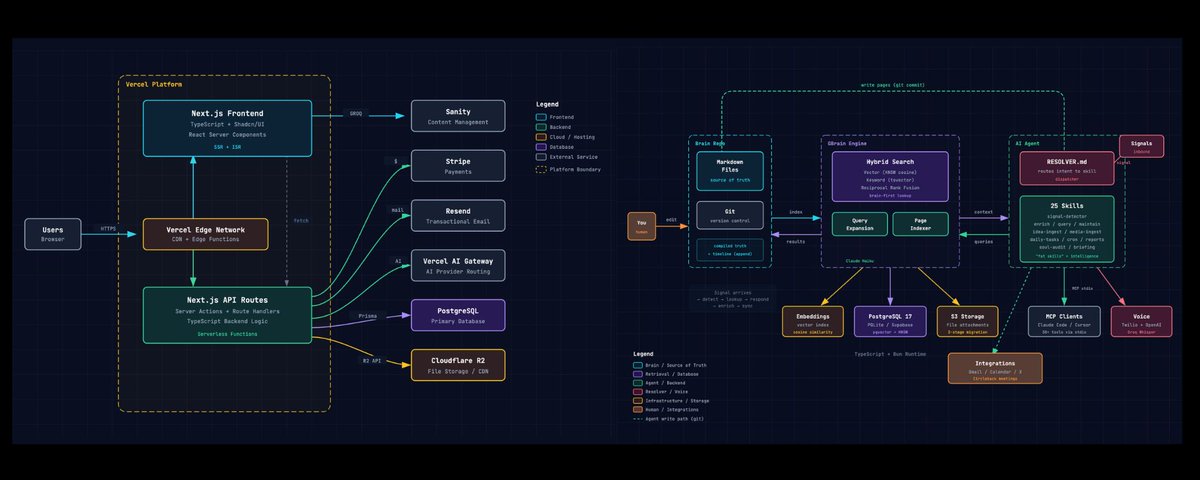The image size is (1200, 480).
Task: Click the fetch dashed-line label
Action: tap(300, 220)
